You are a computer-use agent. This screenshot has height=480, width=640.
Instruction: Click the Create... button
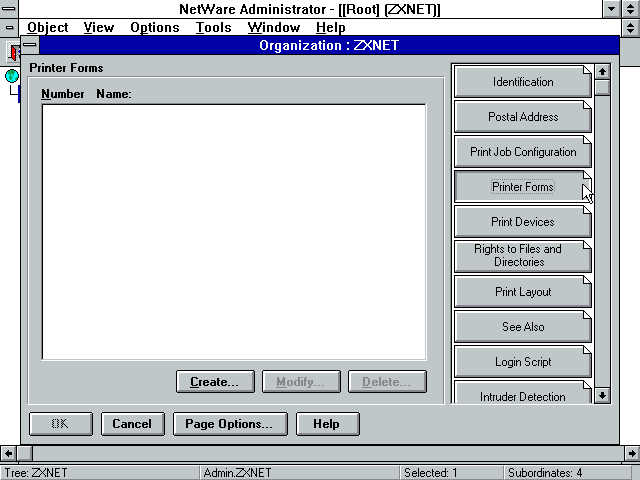click(x=215, y=382)
